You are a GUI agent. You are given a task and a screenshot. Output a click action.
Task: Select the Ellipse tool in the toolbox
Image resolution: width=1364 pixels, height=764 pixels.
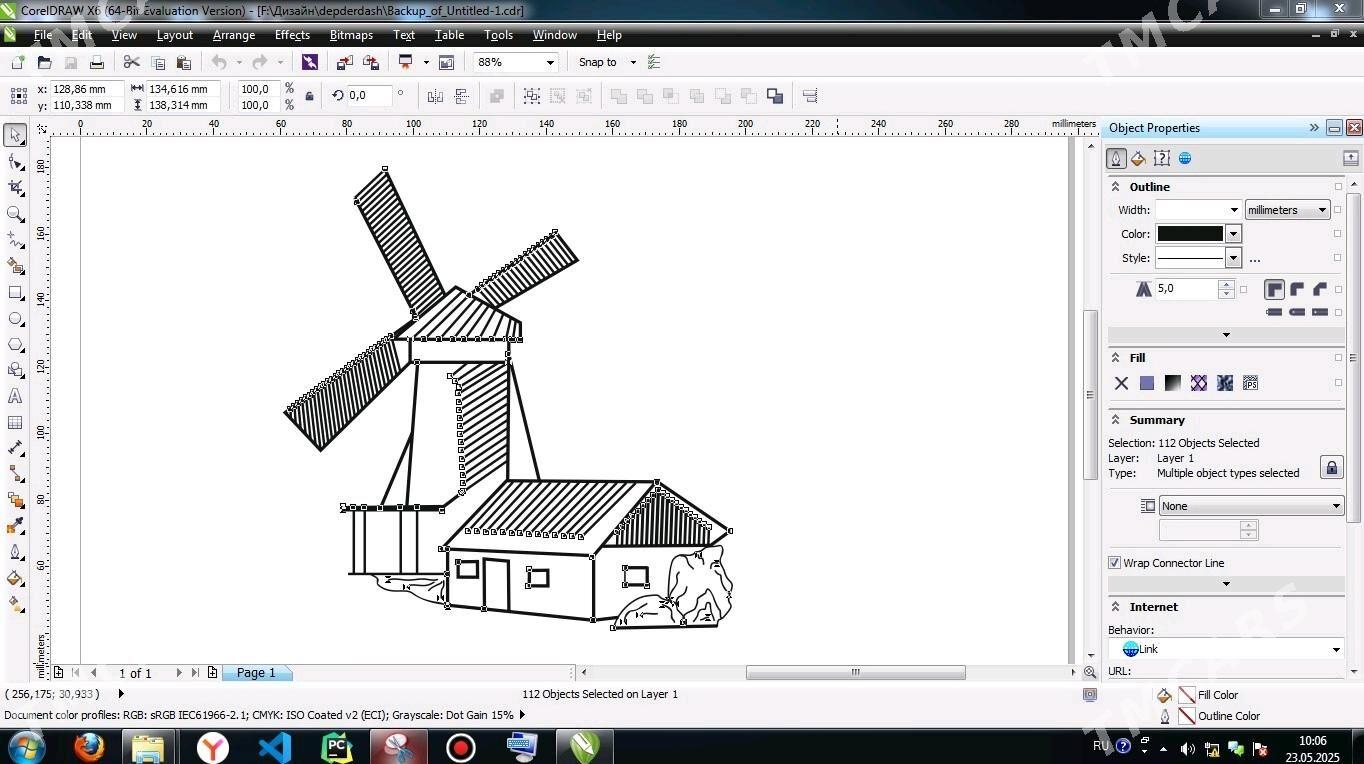click(15, 319)
